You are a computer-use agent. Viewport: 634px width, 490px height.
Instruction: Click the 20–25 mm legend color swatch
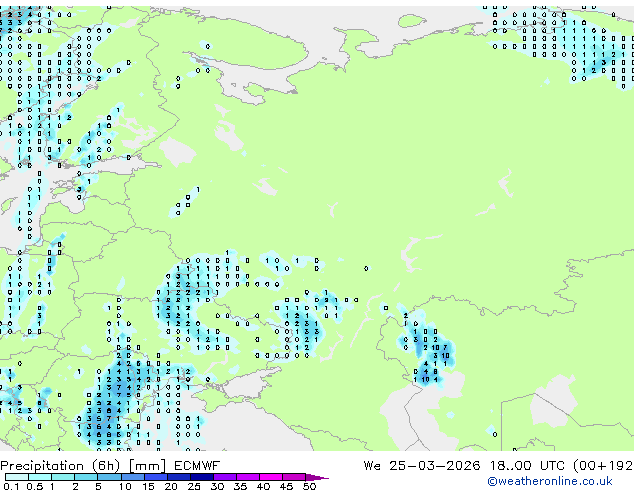(179, 477)
